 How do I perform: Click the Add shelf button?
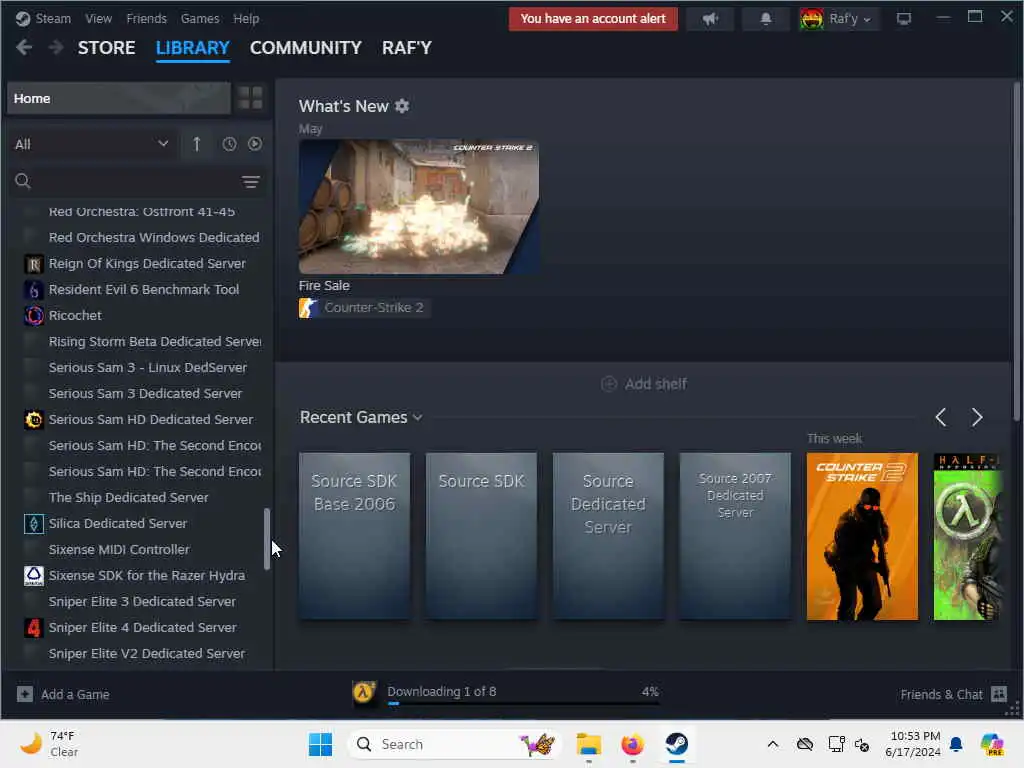[644, 384]
